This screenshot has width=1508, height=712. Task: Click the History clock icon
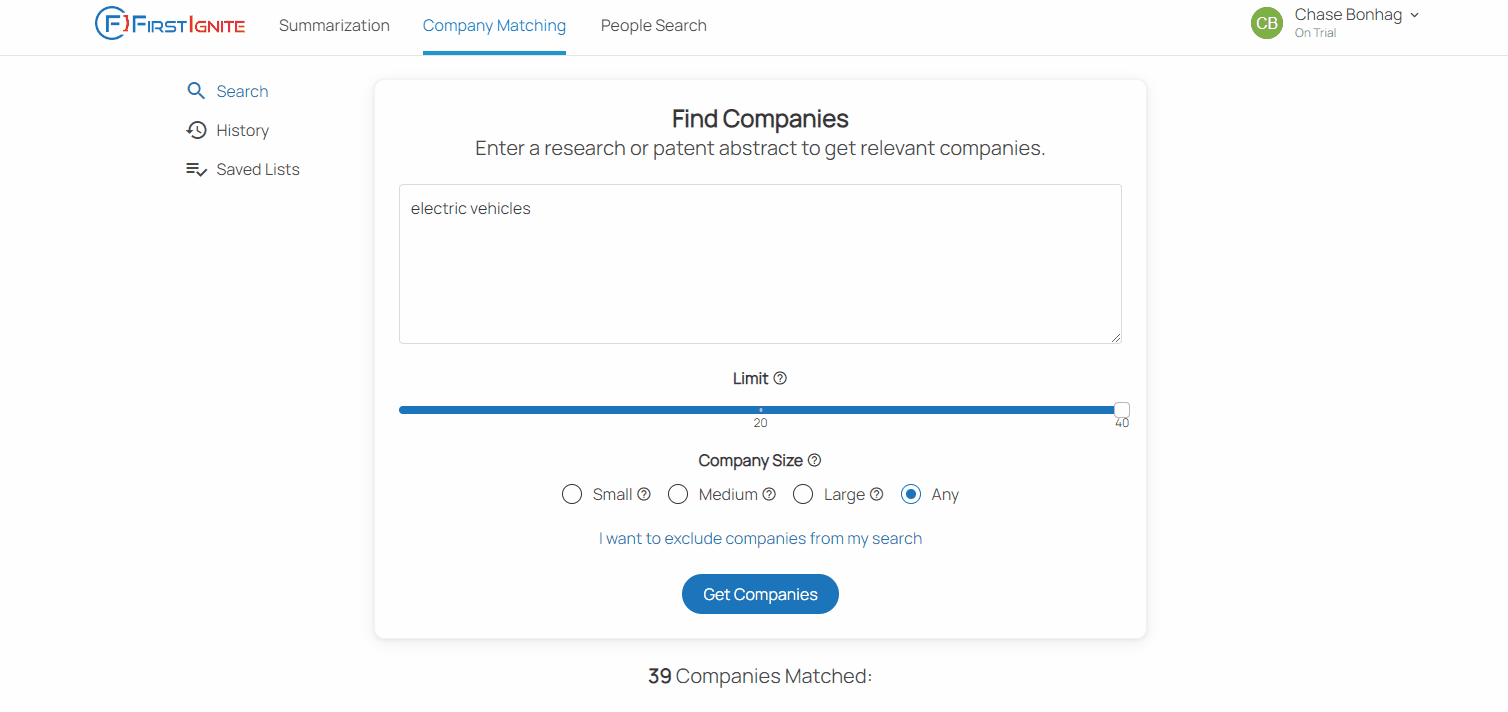coord(196,130)
